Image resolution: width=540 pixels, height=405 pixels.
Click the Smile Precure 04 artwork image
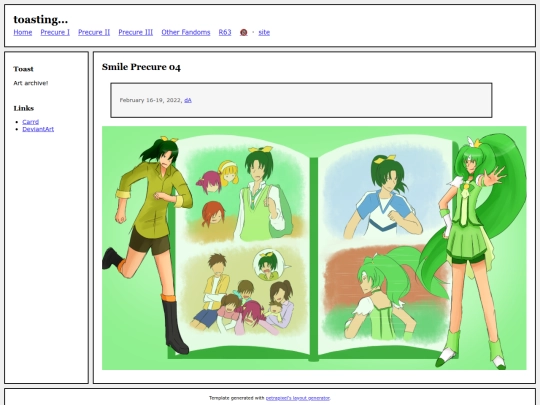[x=314, y=248]
